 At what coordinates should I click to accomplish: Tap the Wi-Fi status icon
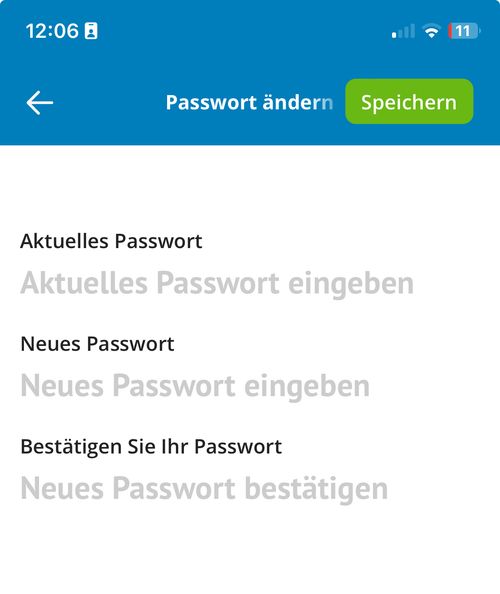click(432, 31)
